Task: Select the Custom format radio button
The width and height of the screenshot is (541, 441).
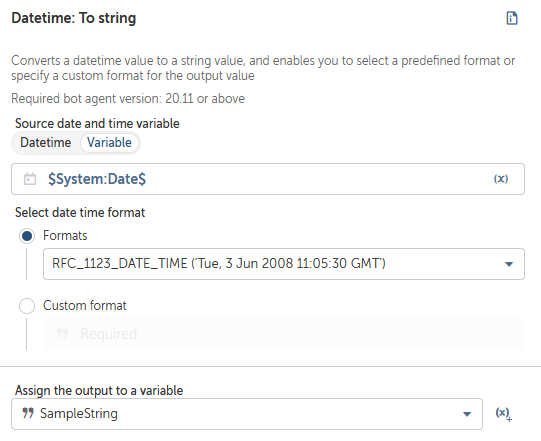Action: pyautogui.click(x=27, y=306)
